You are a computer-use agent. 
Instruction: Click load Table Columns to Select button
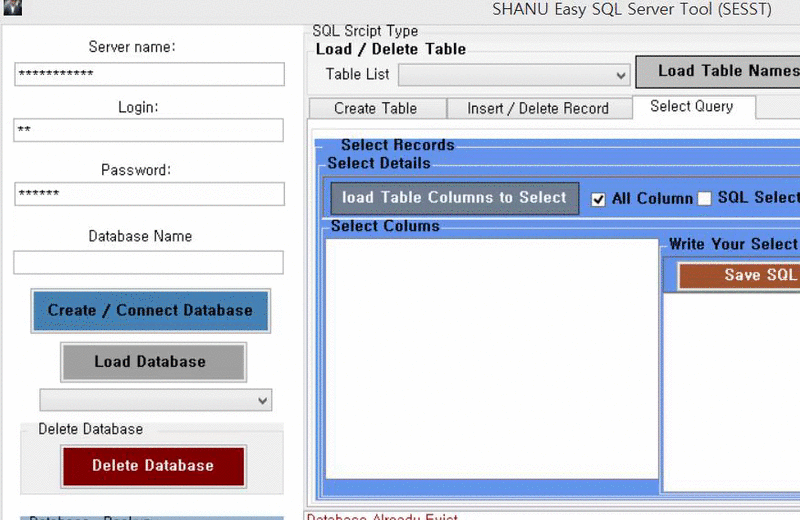click(x=454, y=198)
